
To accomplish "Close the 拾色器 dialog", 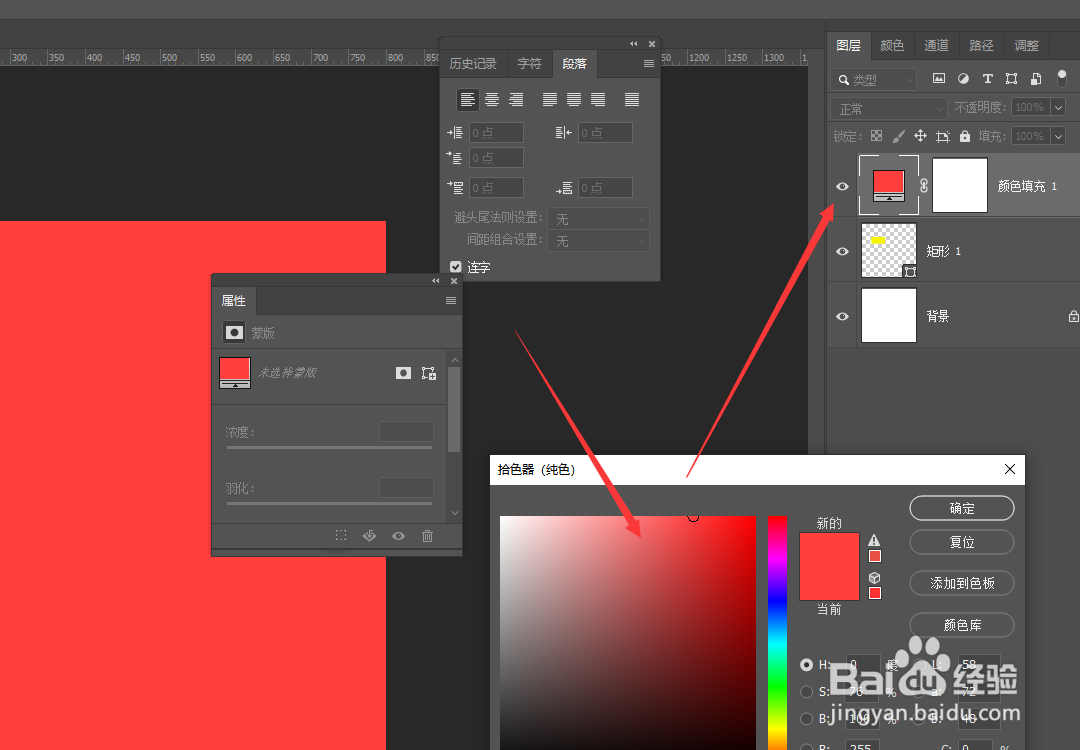I will (x=1010, y=469).
